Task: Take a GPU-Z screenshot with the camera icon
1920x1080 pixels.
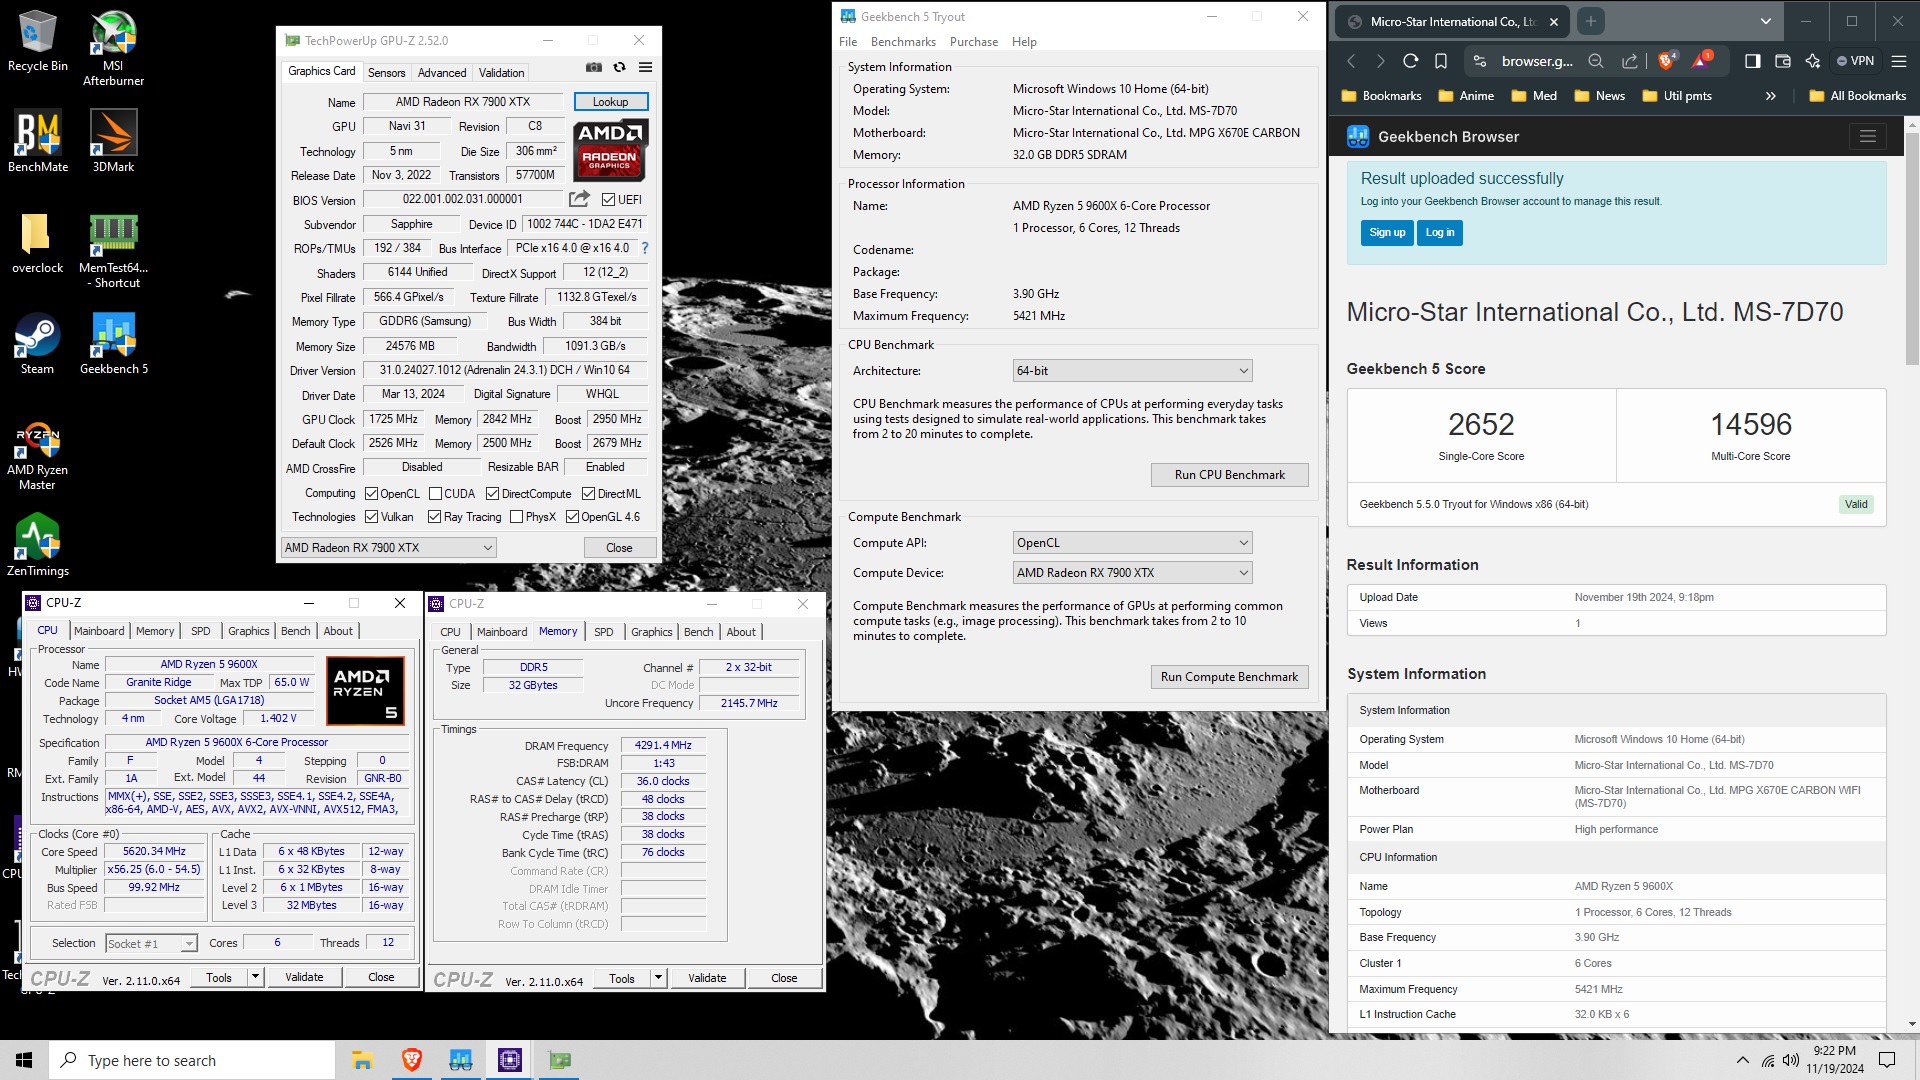Action: [x=594, y=67]
